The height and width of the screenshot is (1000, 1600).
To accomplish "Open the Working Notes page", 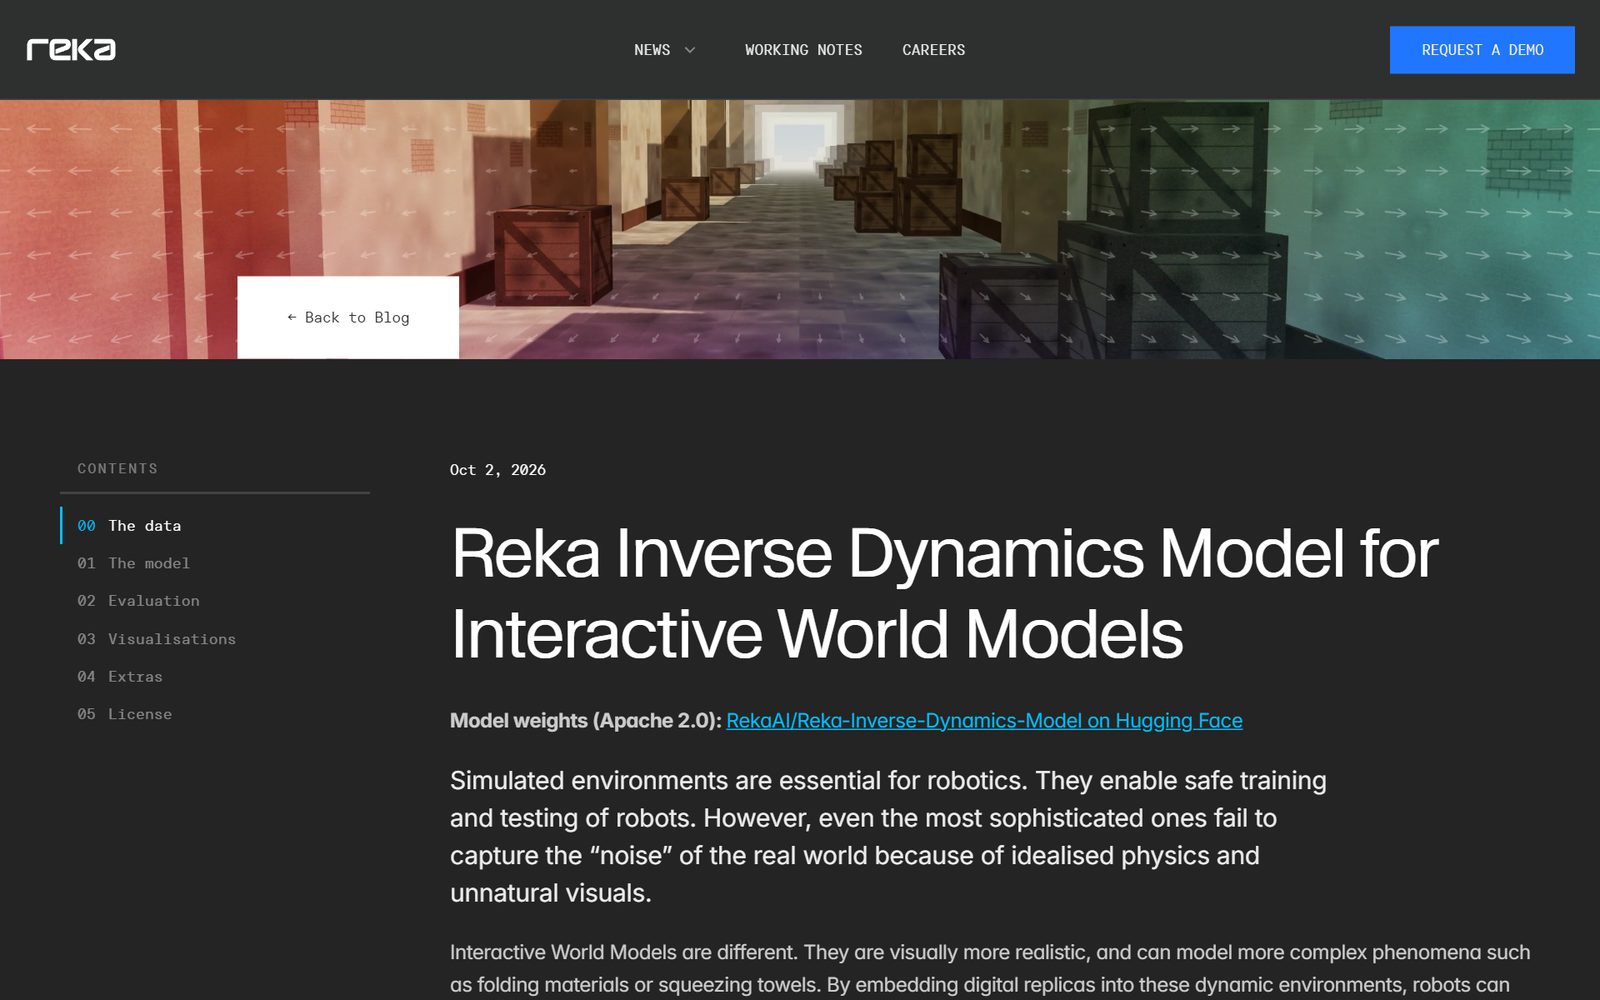I will 803,50.
